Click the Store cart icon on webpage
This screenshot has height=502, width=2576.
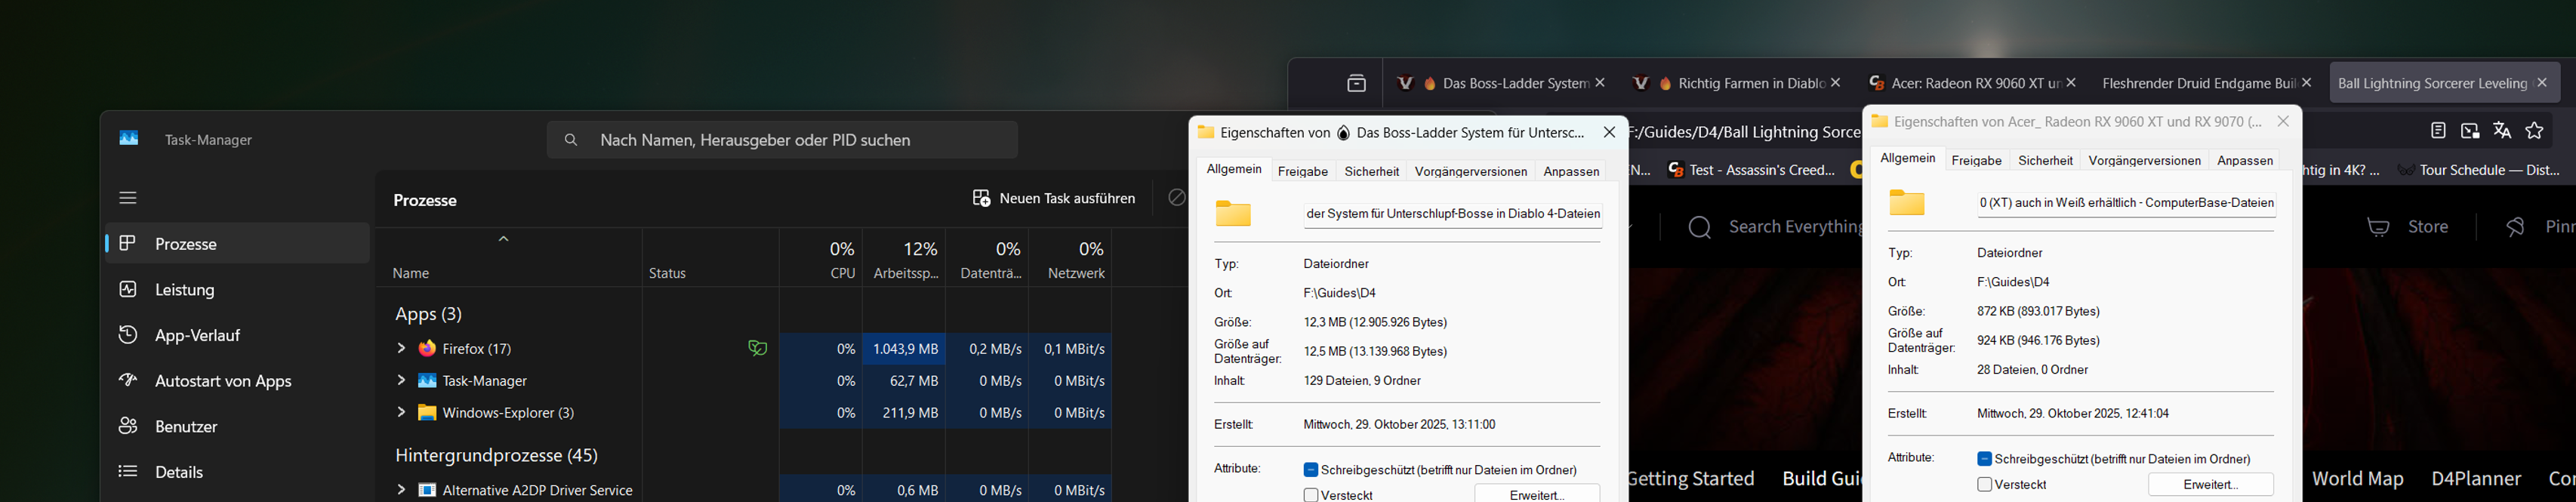tap(2379, 228)
